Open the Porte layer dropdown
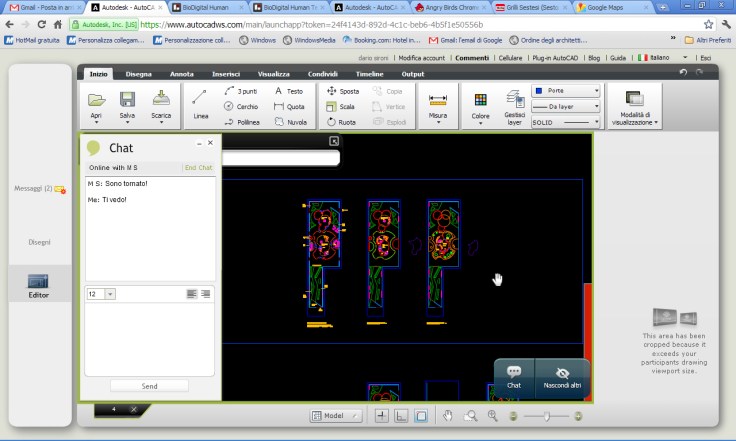736x441 pixels. coord(566,90)
